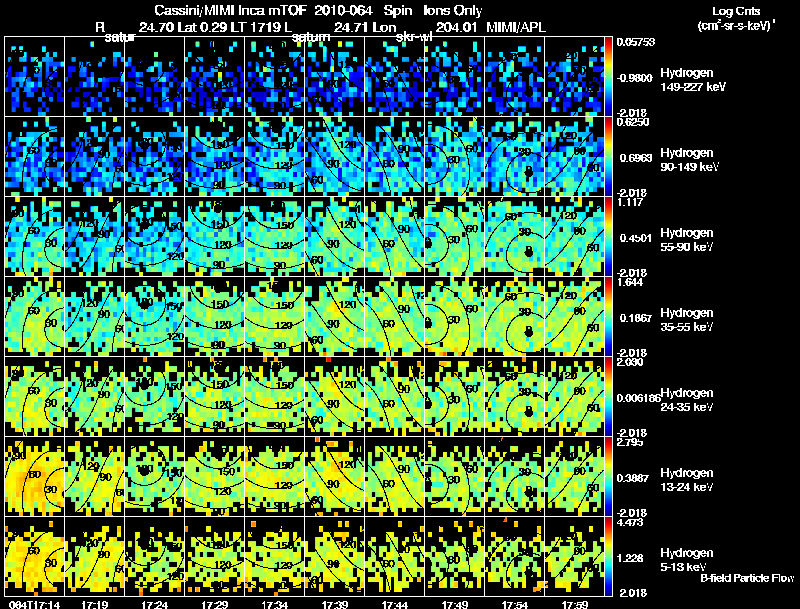Click the 'skr-wl' label above the panels

pyautogui.click(x=414, y=38)
